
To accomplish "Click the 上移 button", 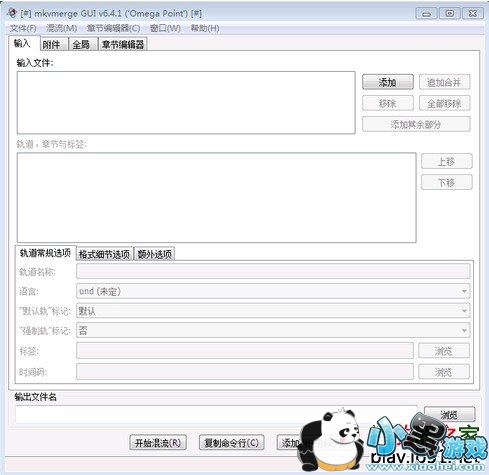I will click(447, 162).
